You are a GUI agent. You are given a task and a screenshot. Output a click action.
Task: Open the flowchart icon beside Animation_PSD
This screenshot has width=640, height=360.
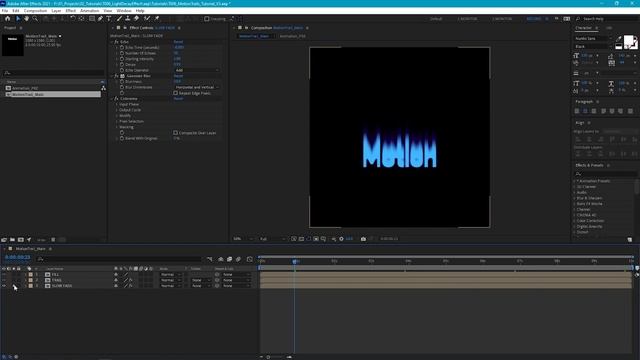103,88
